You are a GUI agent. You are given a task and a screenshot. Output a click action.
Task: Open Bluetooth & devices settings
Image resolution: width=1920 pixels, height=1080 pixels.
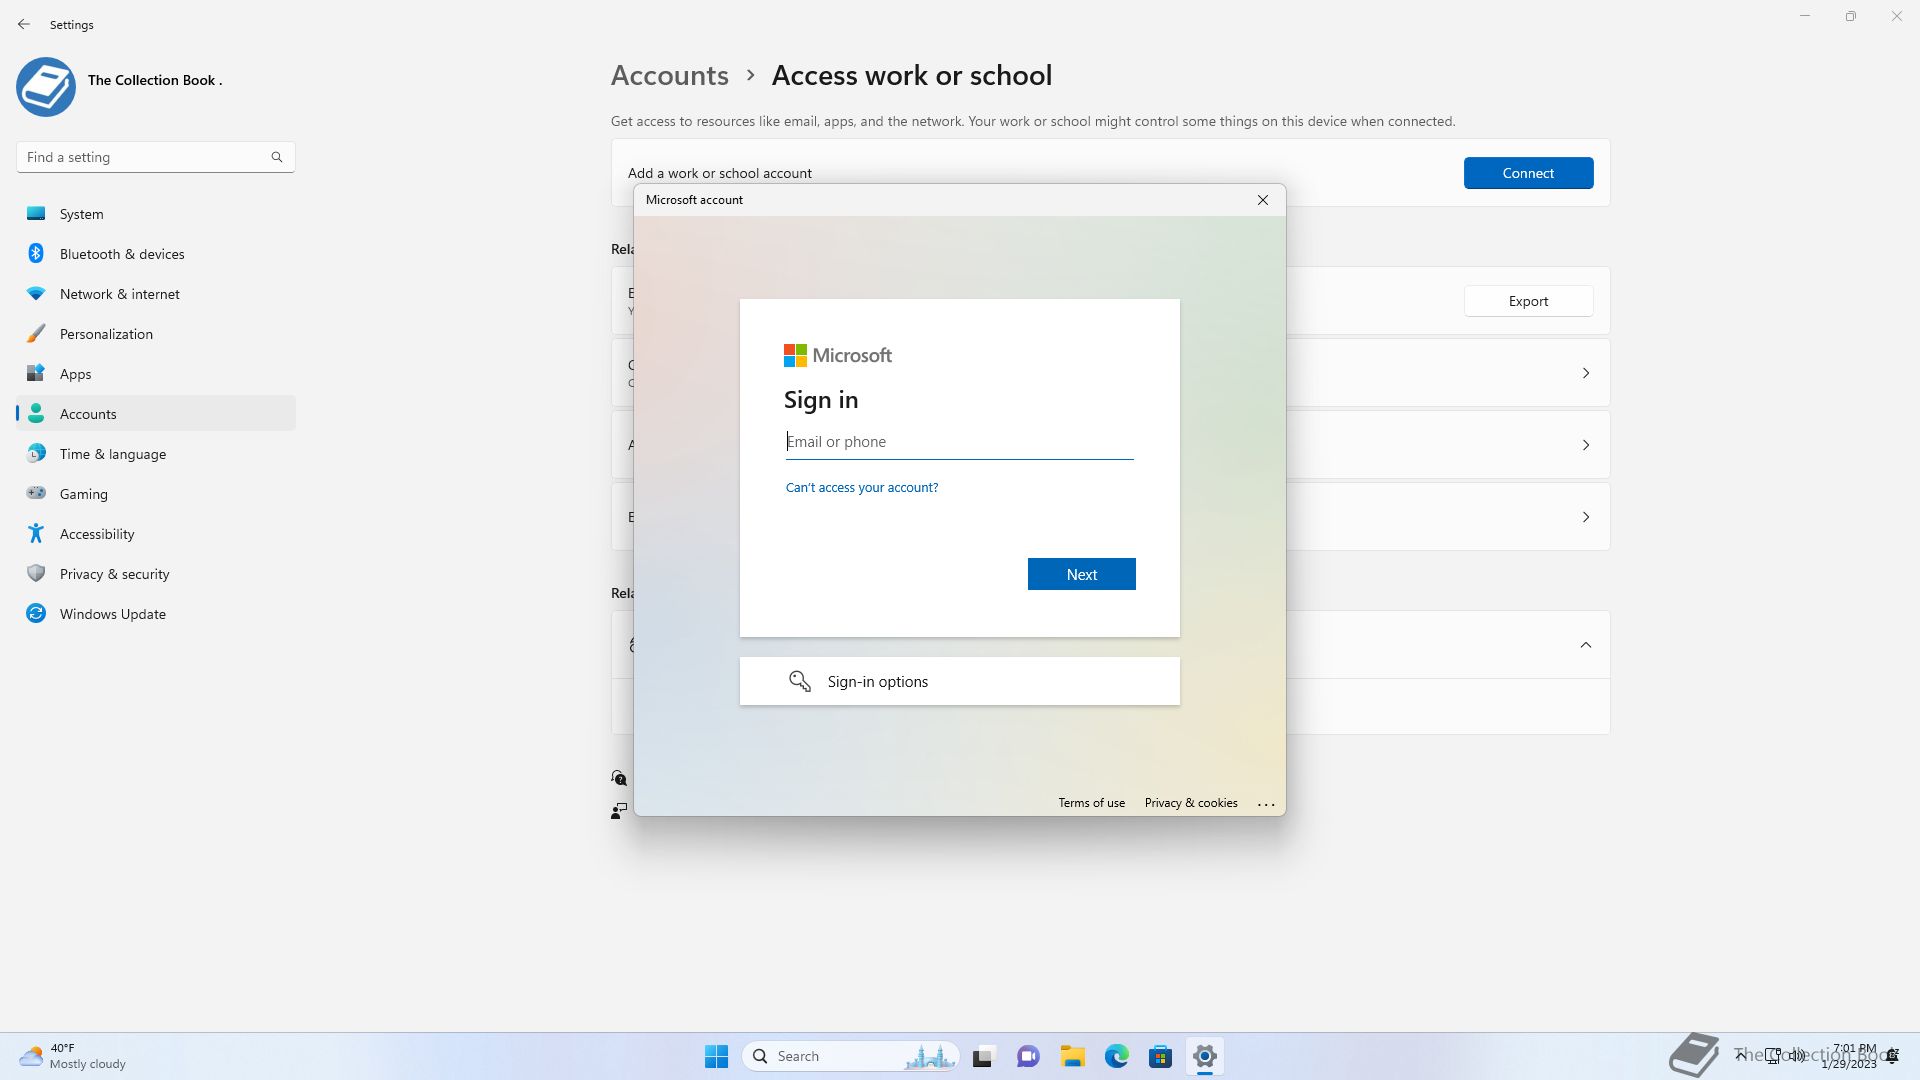click(156, 254)
